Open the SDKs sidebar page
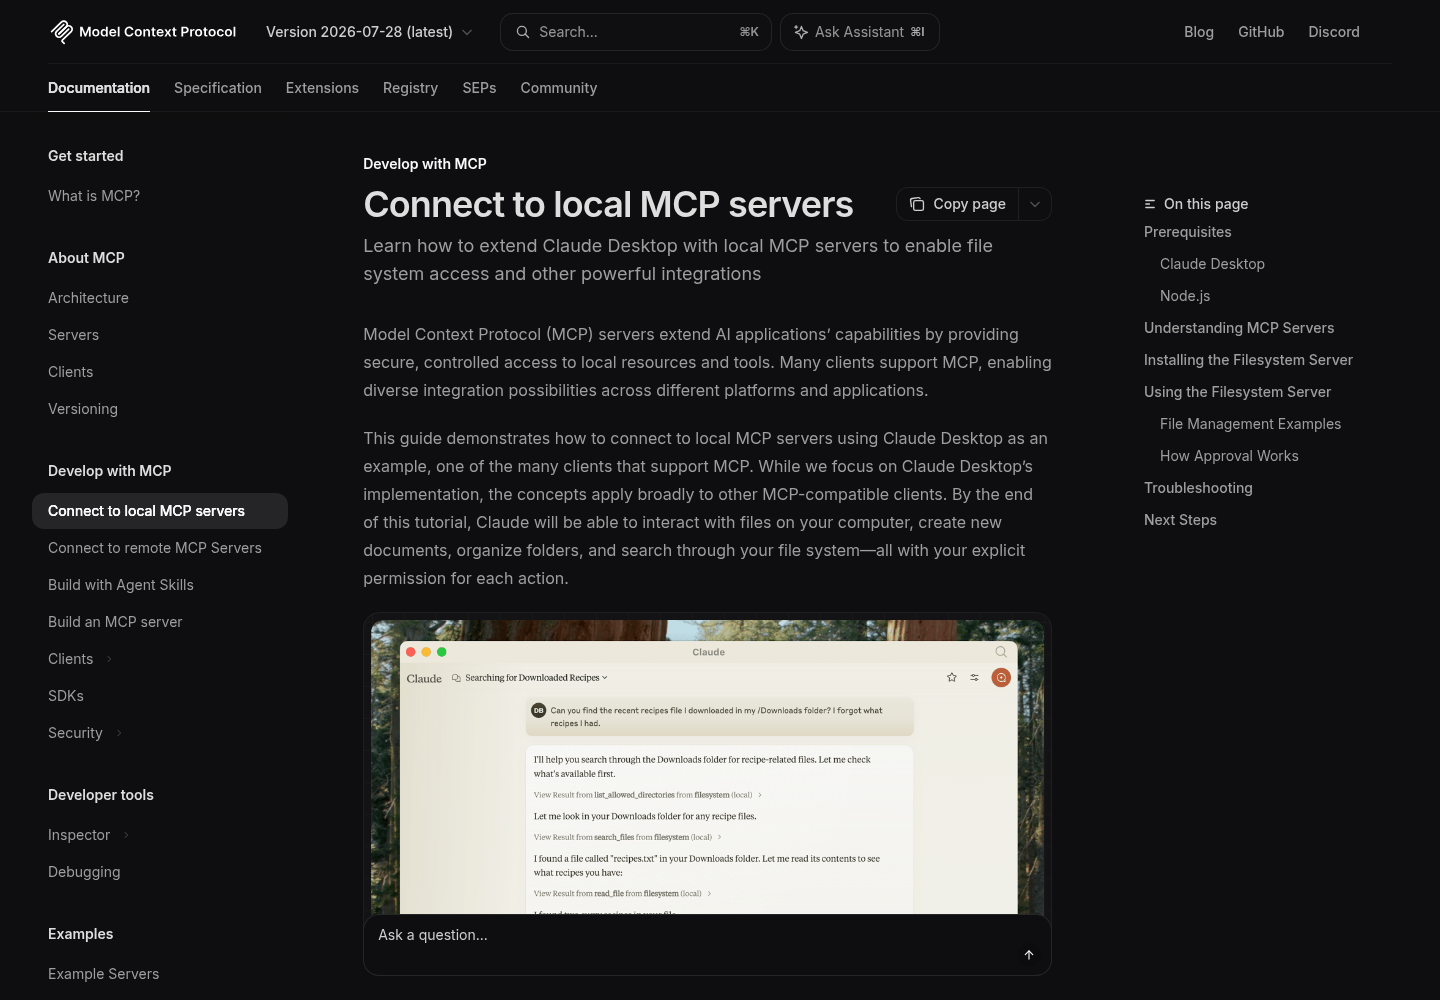Image resolution: width=1440 pixels, height=1000 pixels. (66, 696)
